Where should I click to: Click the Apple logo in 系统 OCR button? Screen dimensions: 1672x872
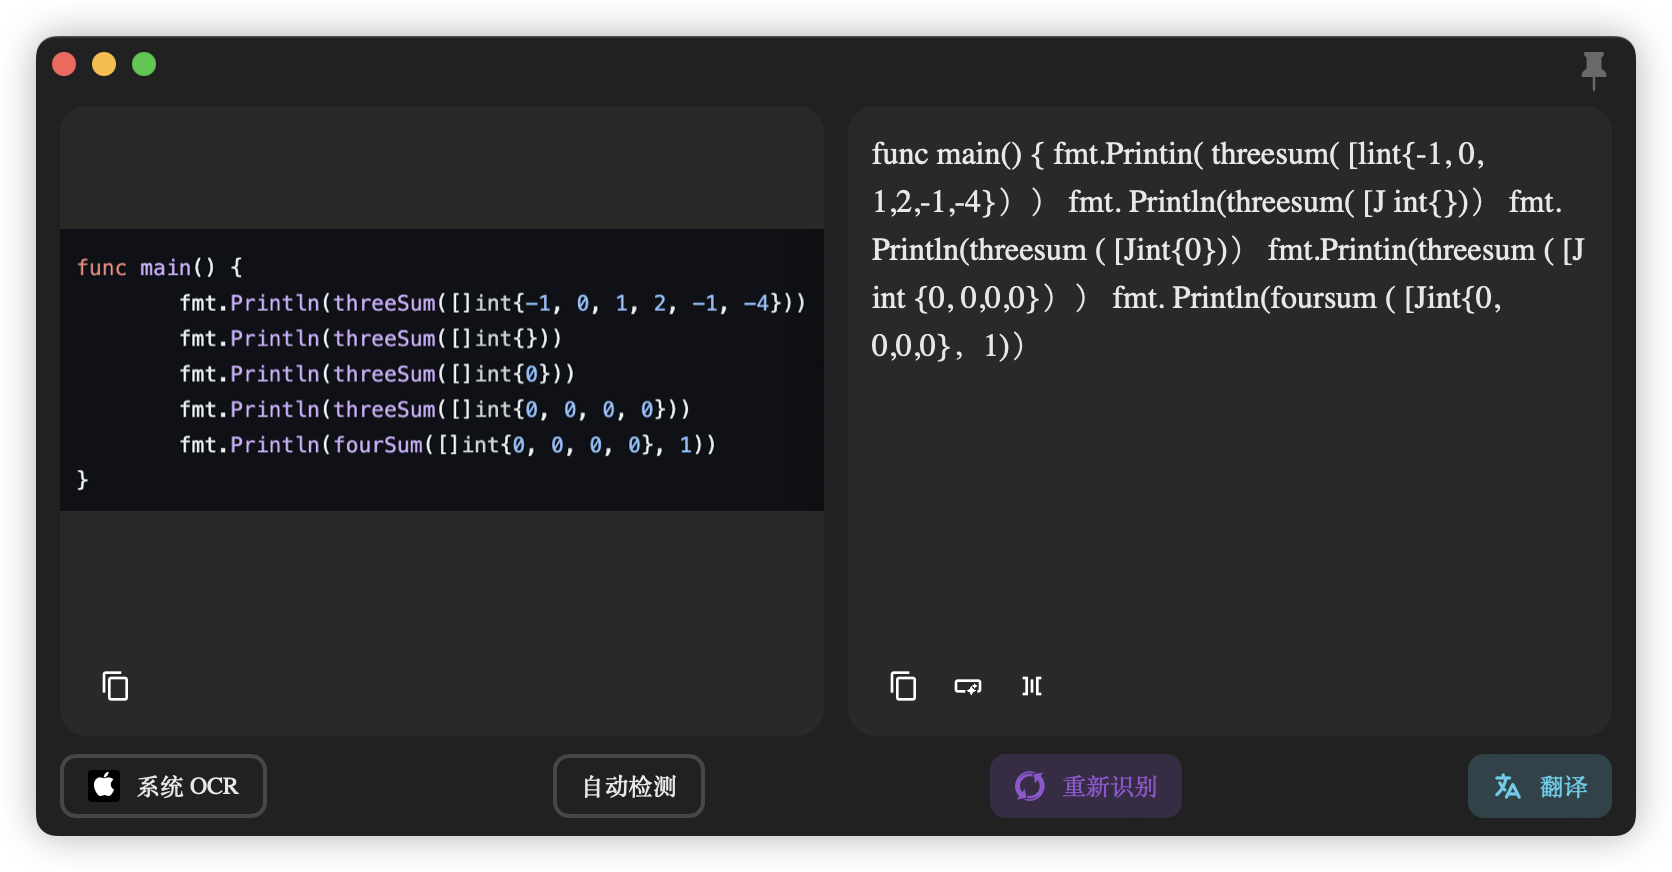tap(104, 786)
